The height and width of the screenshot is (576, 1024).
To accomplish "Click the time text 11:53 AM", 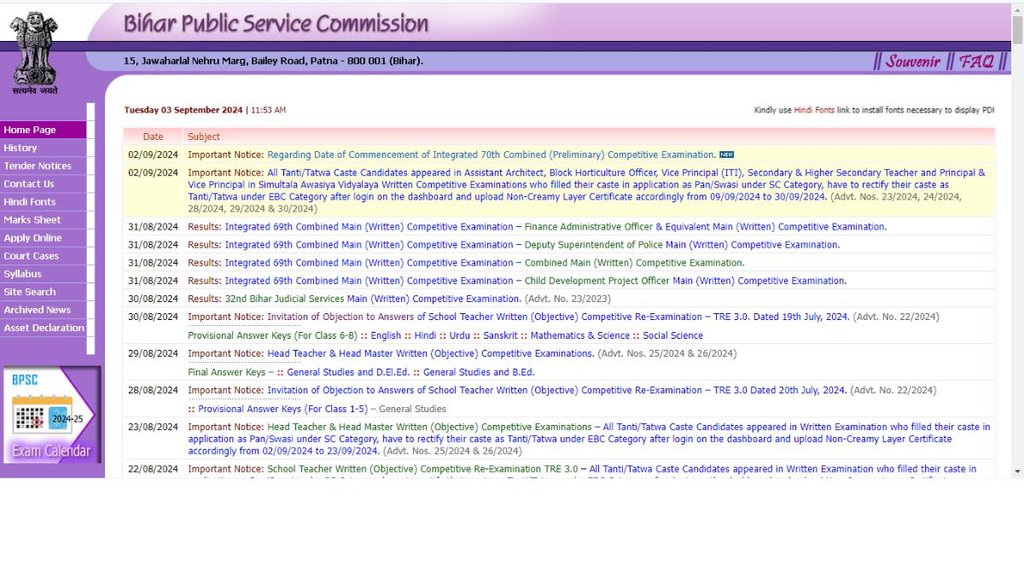I will (268, 110).
